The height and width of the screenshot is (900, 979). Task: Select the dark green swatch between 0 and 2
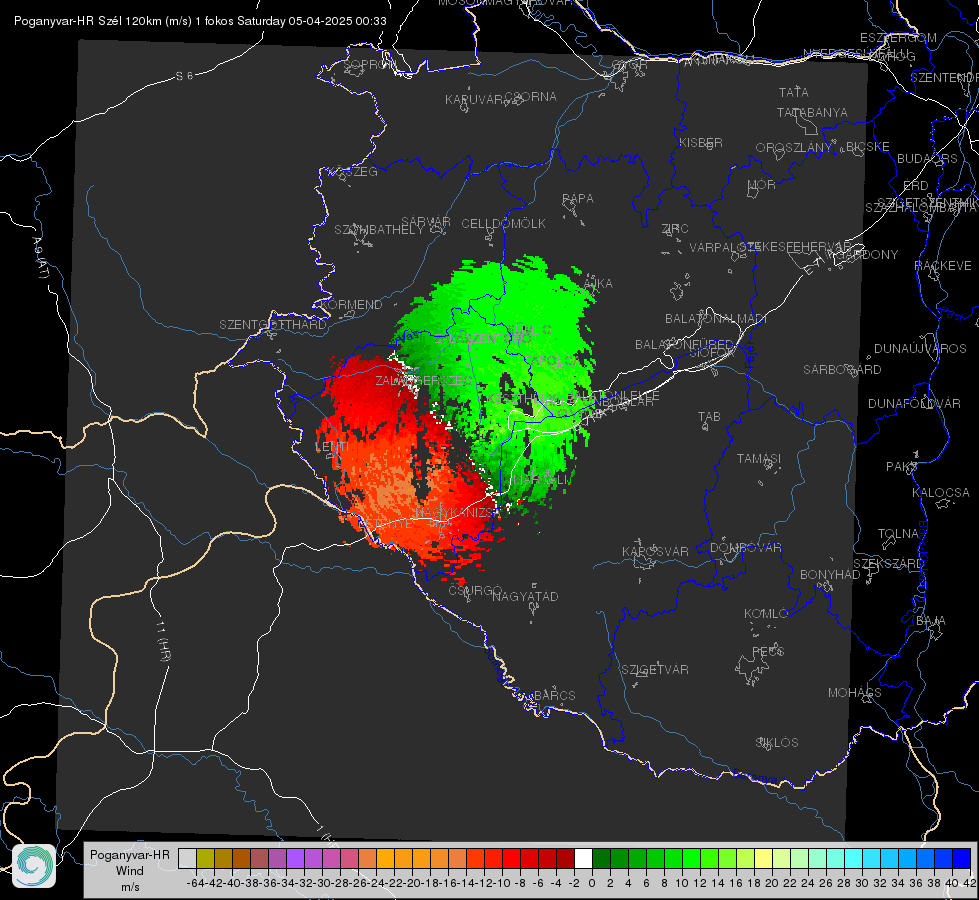coord(601,858)
